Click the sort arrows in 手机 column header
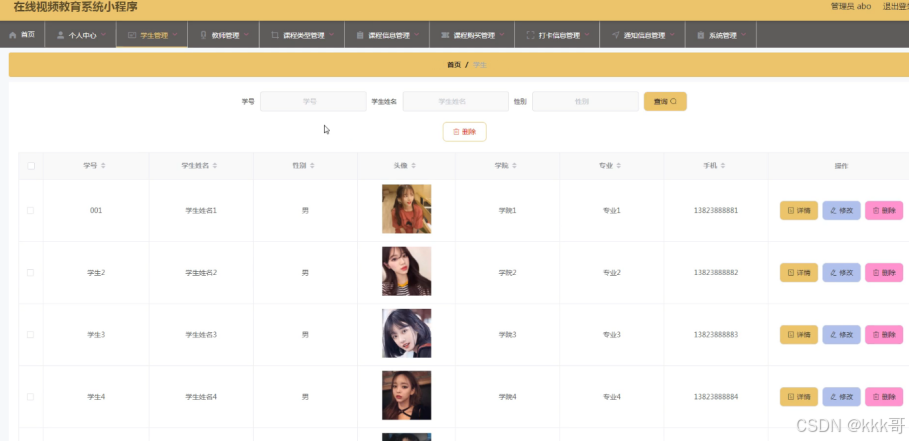Screen dimensions: 909x441 click(723, 166)
